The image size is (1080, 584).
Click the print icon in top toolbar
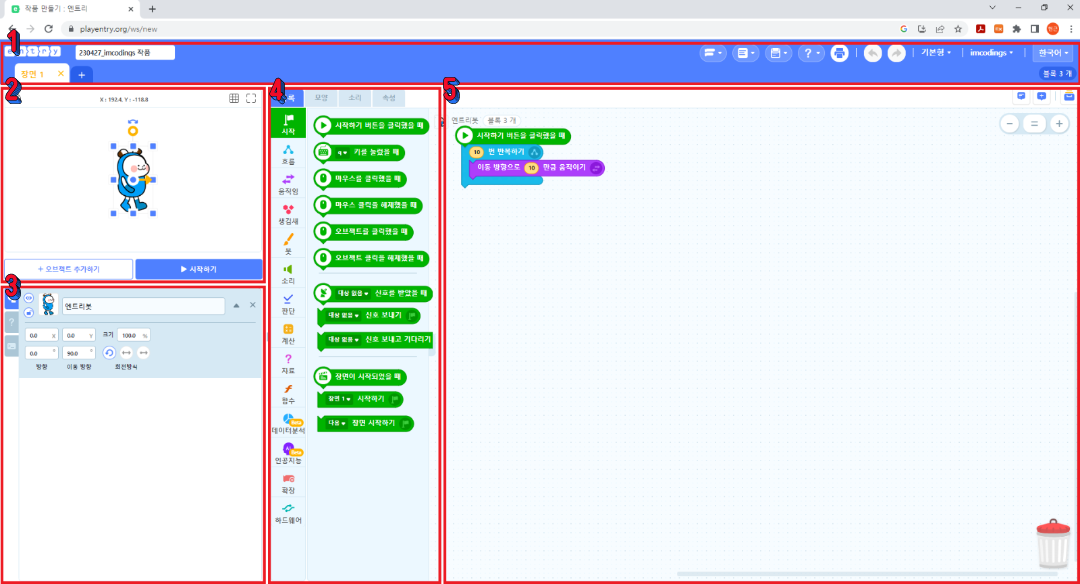tap(839, 53)
